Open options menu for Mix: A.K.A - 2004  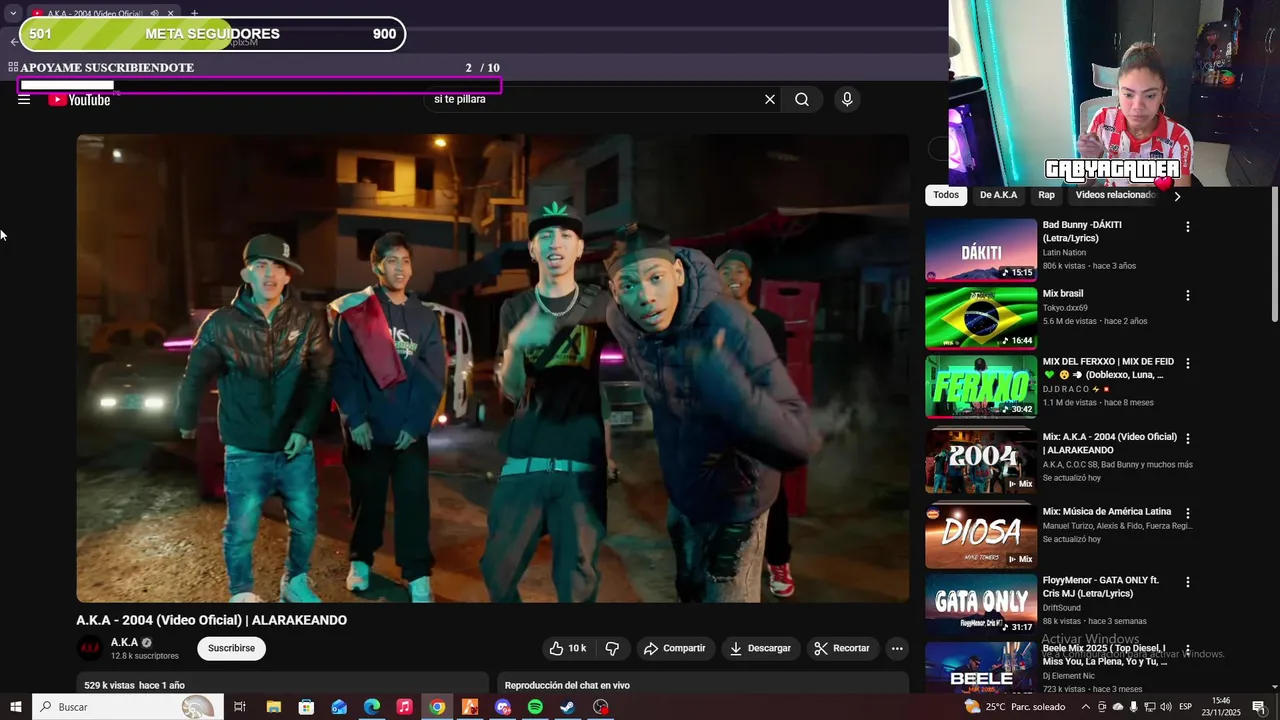tap(1188, 439)
